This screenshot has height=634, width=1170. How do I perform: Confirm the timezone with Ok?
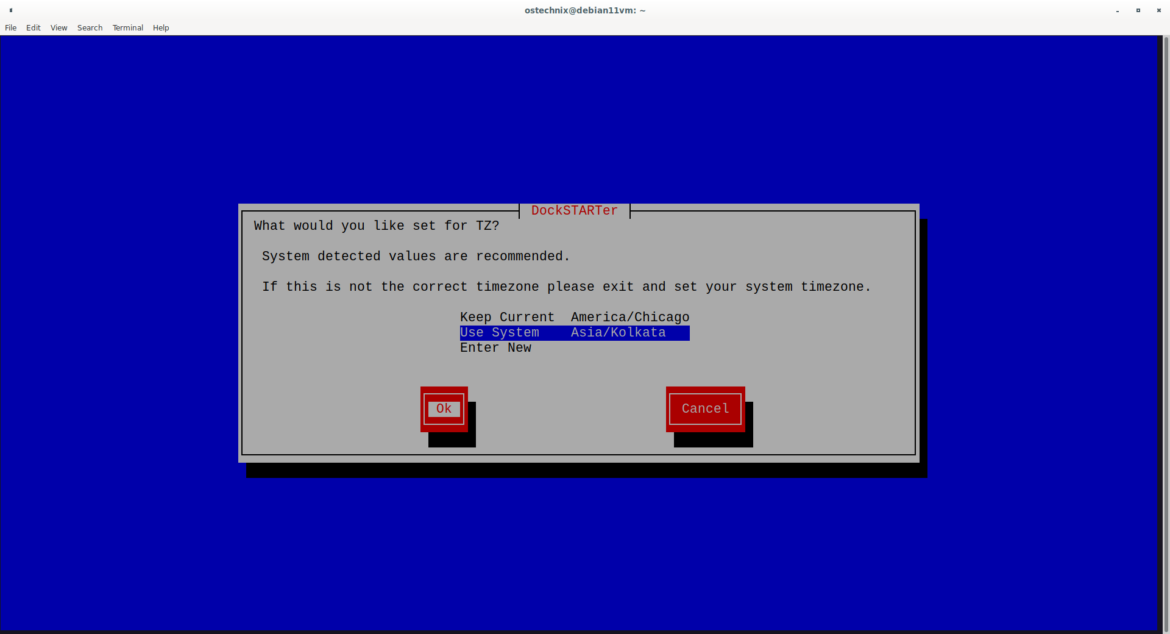point(444,409)
